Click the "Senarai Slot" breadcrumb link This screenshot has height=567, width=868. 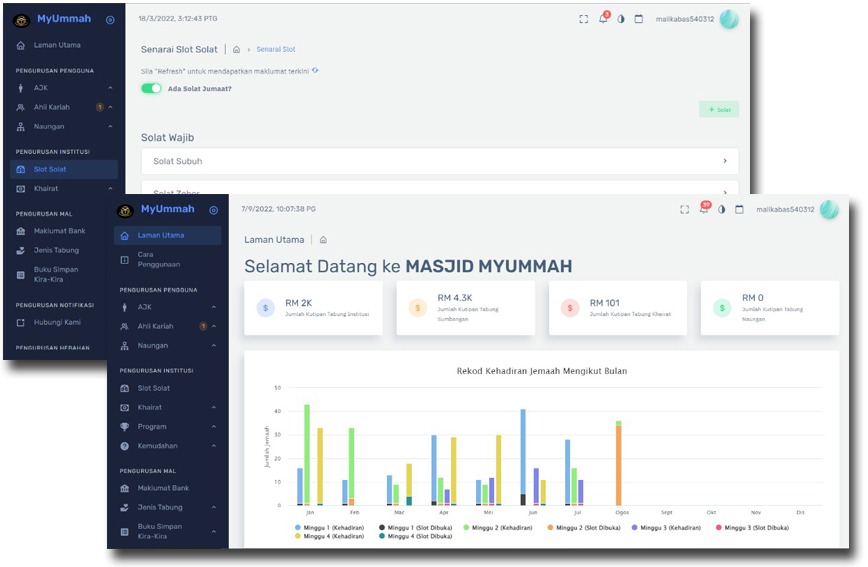pyautogui.click(x=276, y=49)
